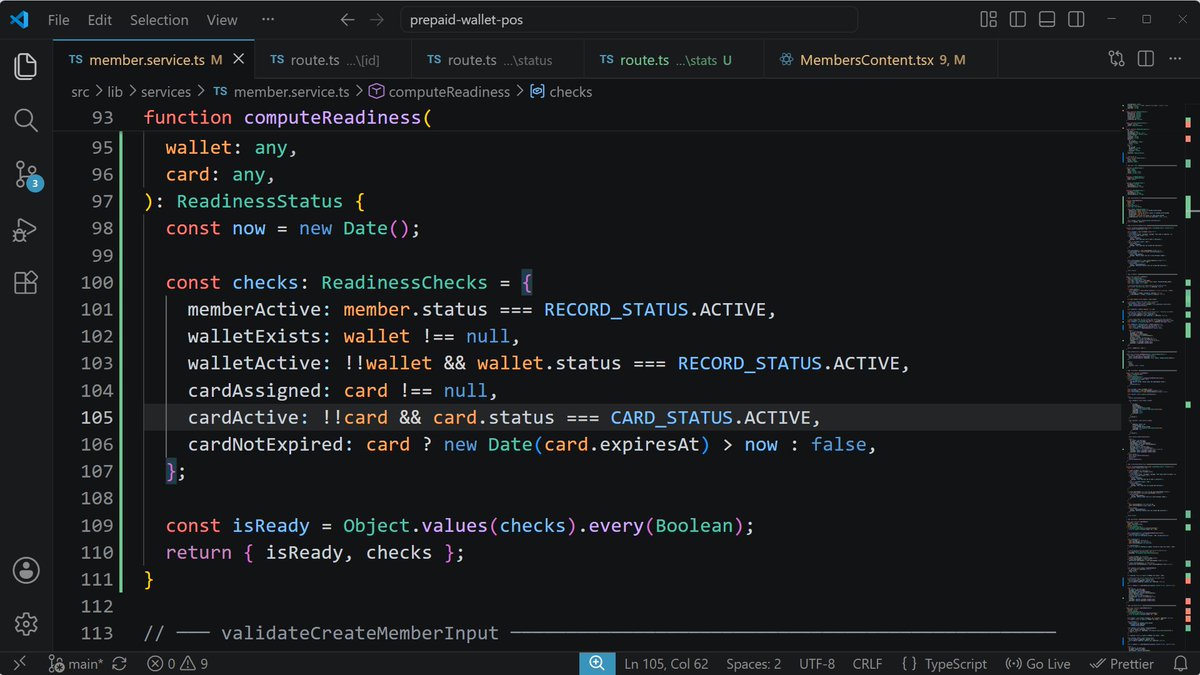Expand the services breadcrumb
The height and width of the screenshot is (675, 1200).
pyautogui.click(x=166, y=91)
